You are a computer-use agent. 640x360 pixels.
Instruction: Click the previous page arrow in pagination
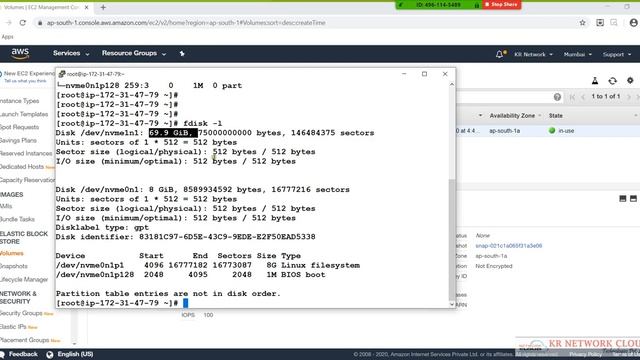pos(583,97)
